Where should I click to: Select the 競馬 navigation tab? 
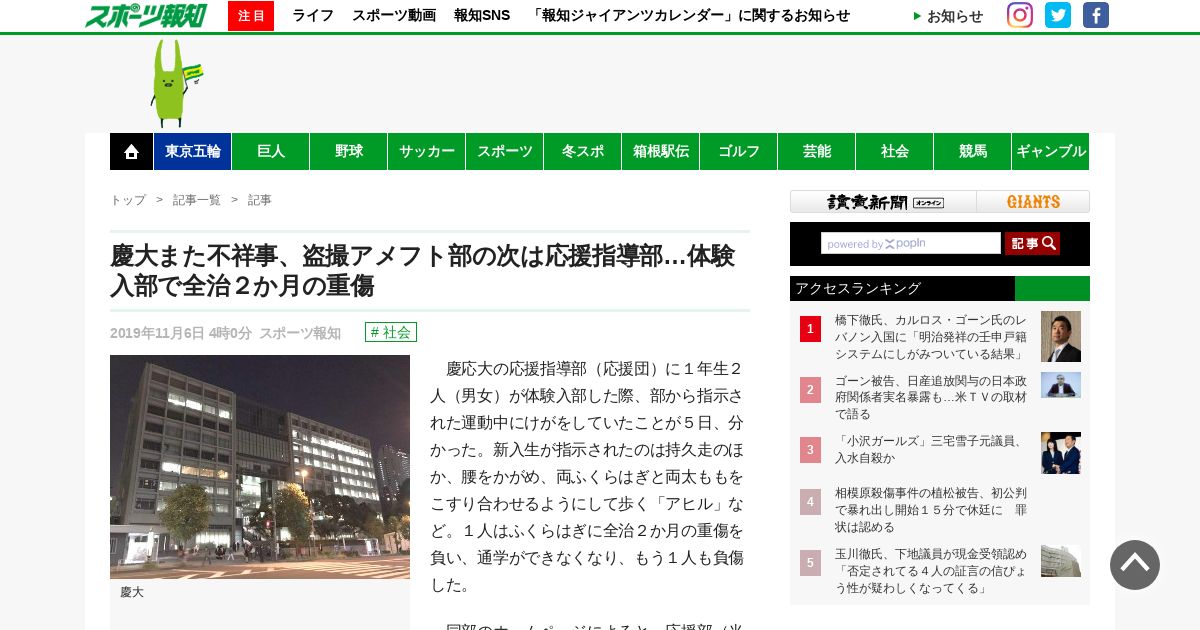(x=973, y=151)
